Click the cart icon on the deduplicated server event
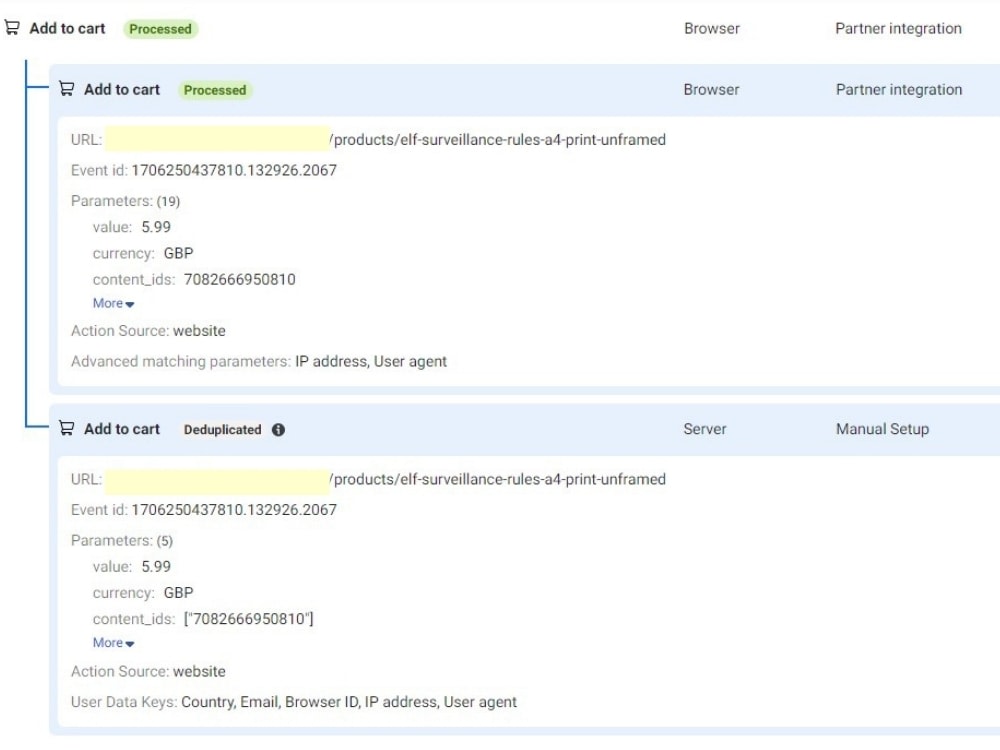 coord(66,429)
